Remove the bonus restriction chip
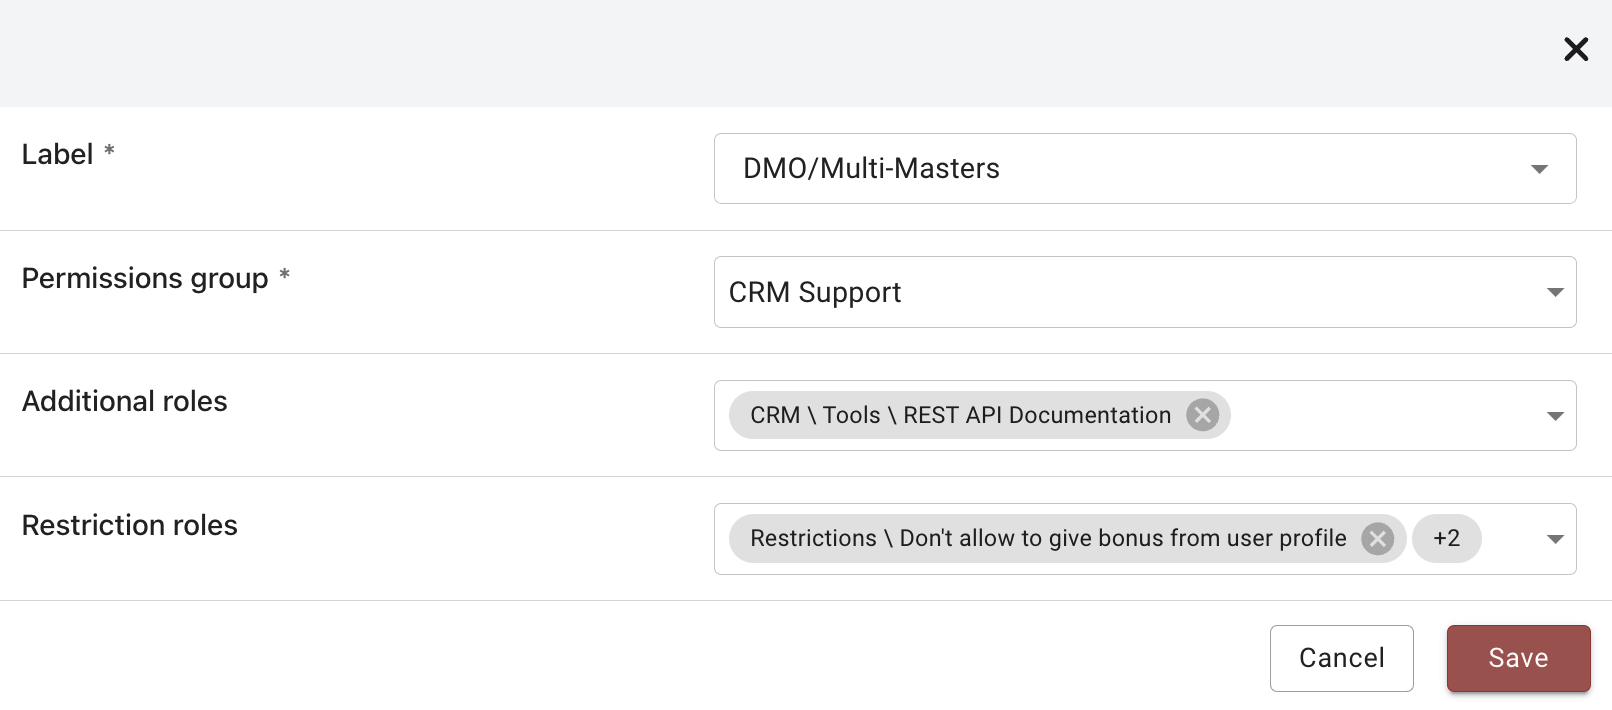This screenshot has width=1612, height=710. pos(1377,539)
